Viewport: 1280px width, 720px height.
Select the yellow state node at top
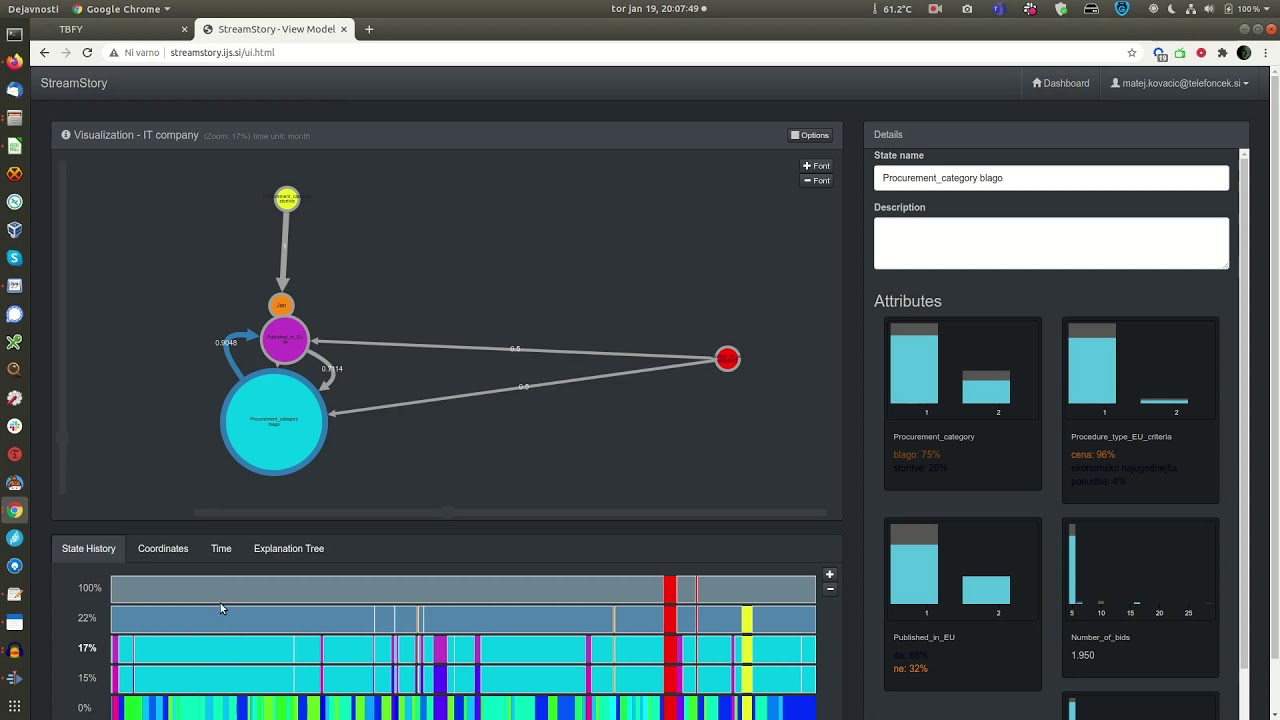pos(287,199)
